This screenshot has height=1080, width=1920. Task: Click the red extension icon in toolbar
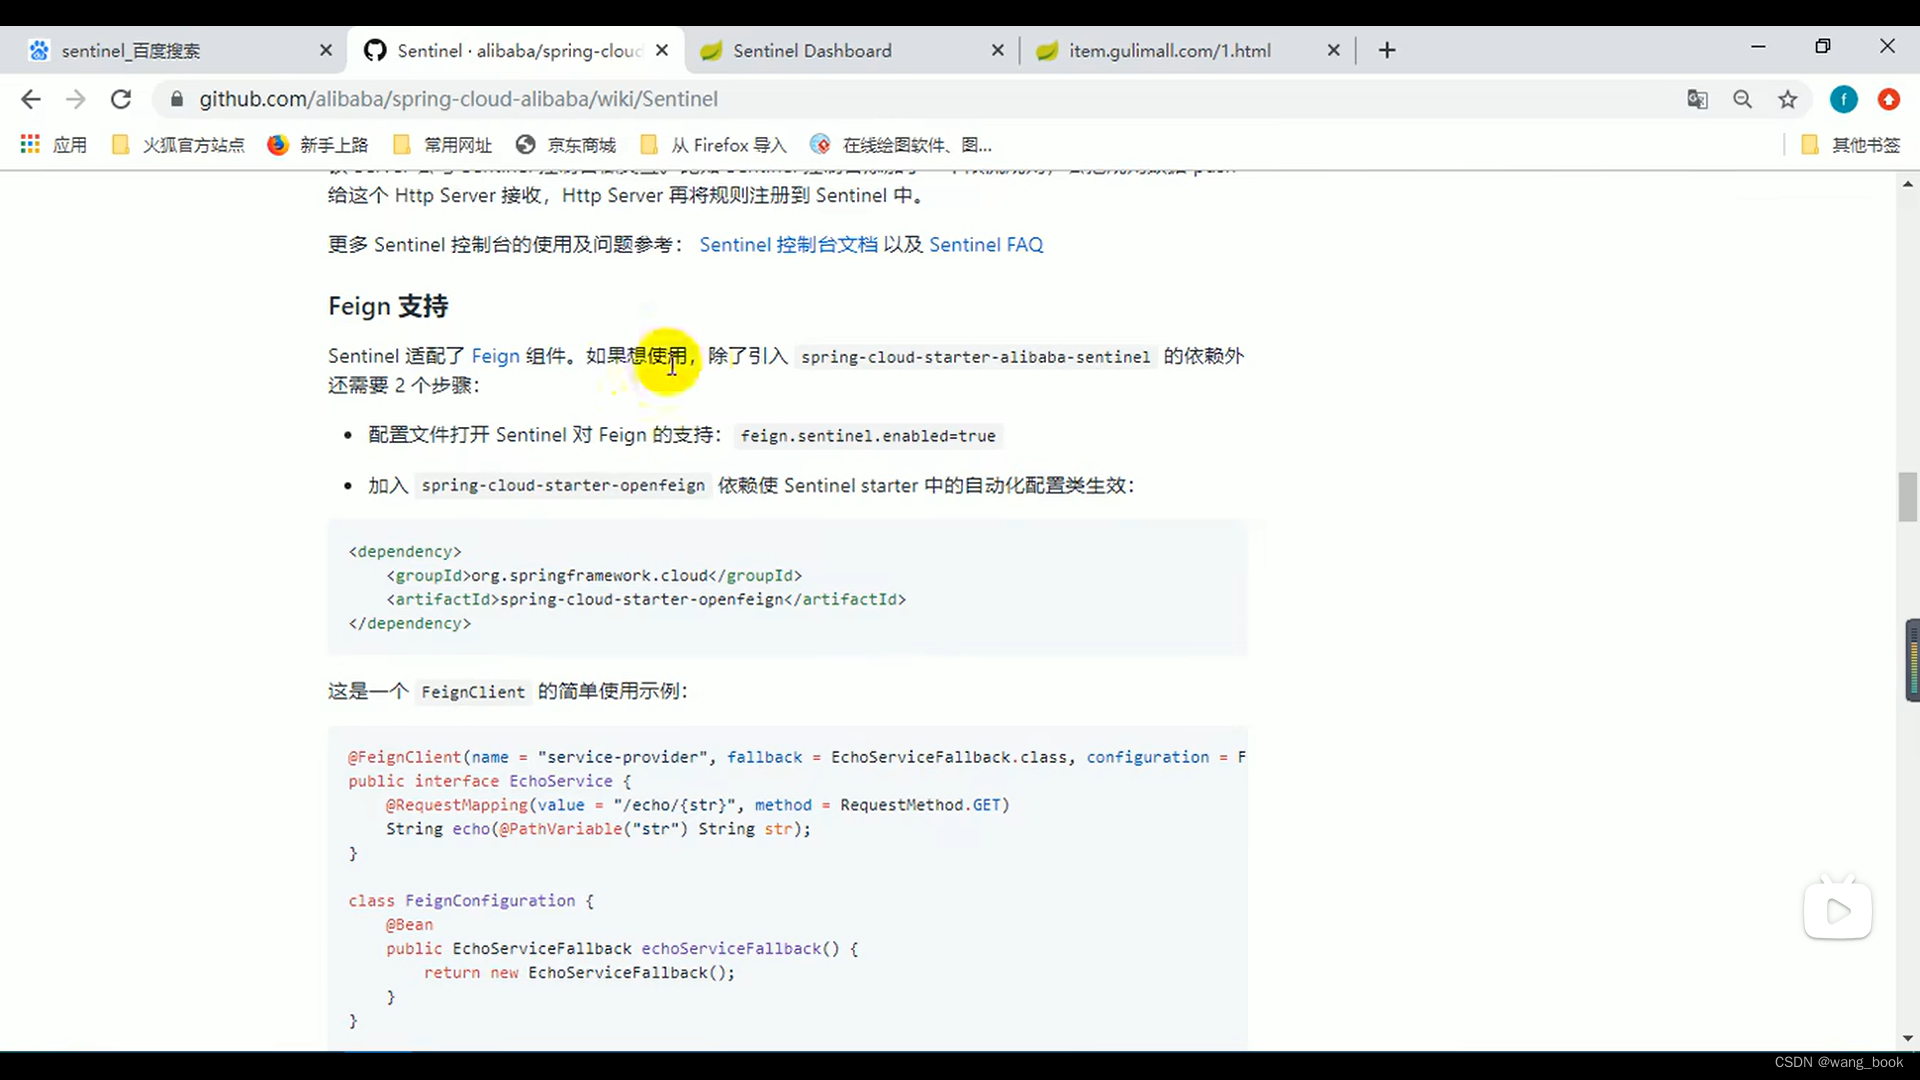[x=1889, y=99]
